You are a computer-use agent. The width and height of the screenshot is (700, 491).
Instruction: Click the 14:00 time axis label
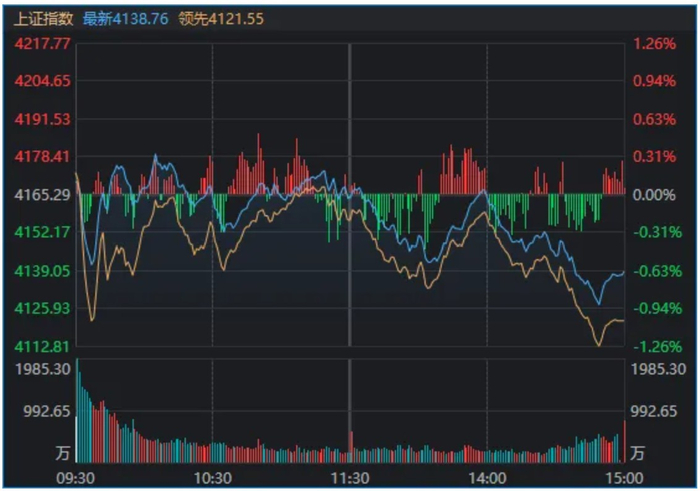coord(487,479)
